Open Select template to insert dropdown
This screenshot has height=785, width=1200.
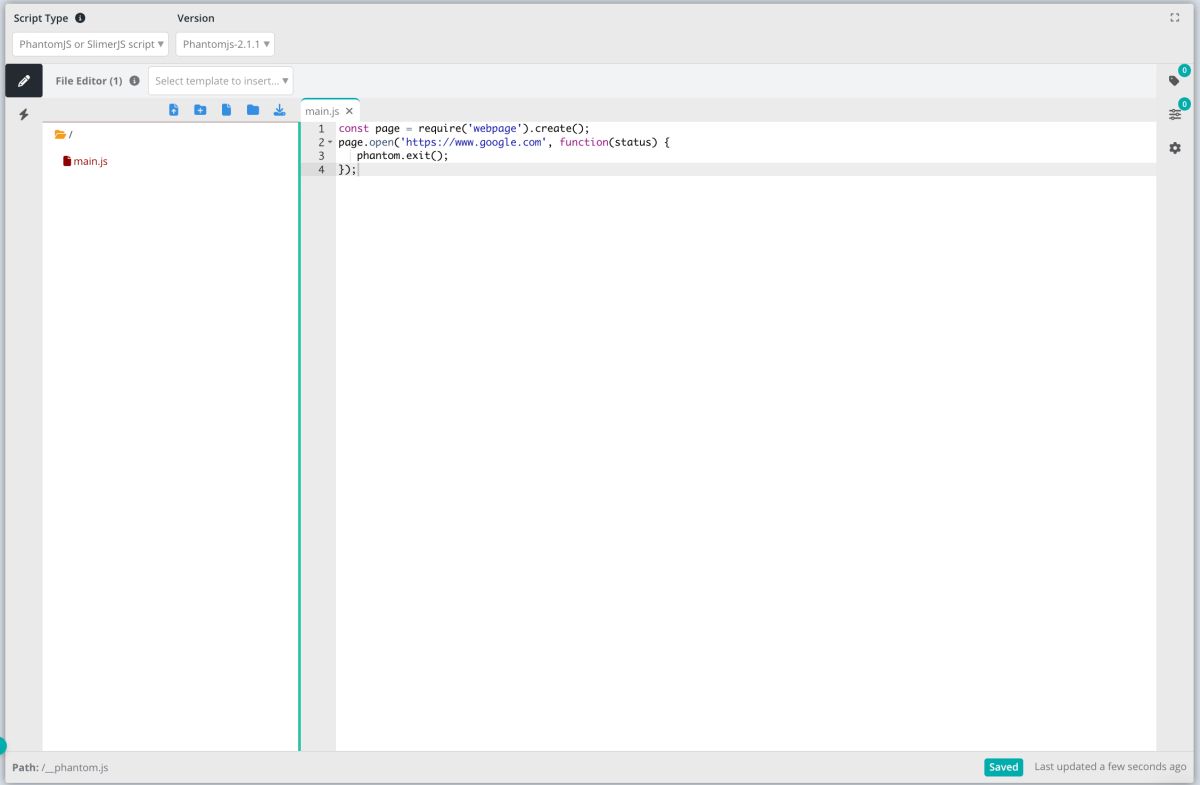point(221,81)
